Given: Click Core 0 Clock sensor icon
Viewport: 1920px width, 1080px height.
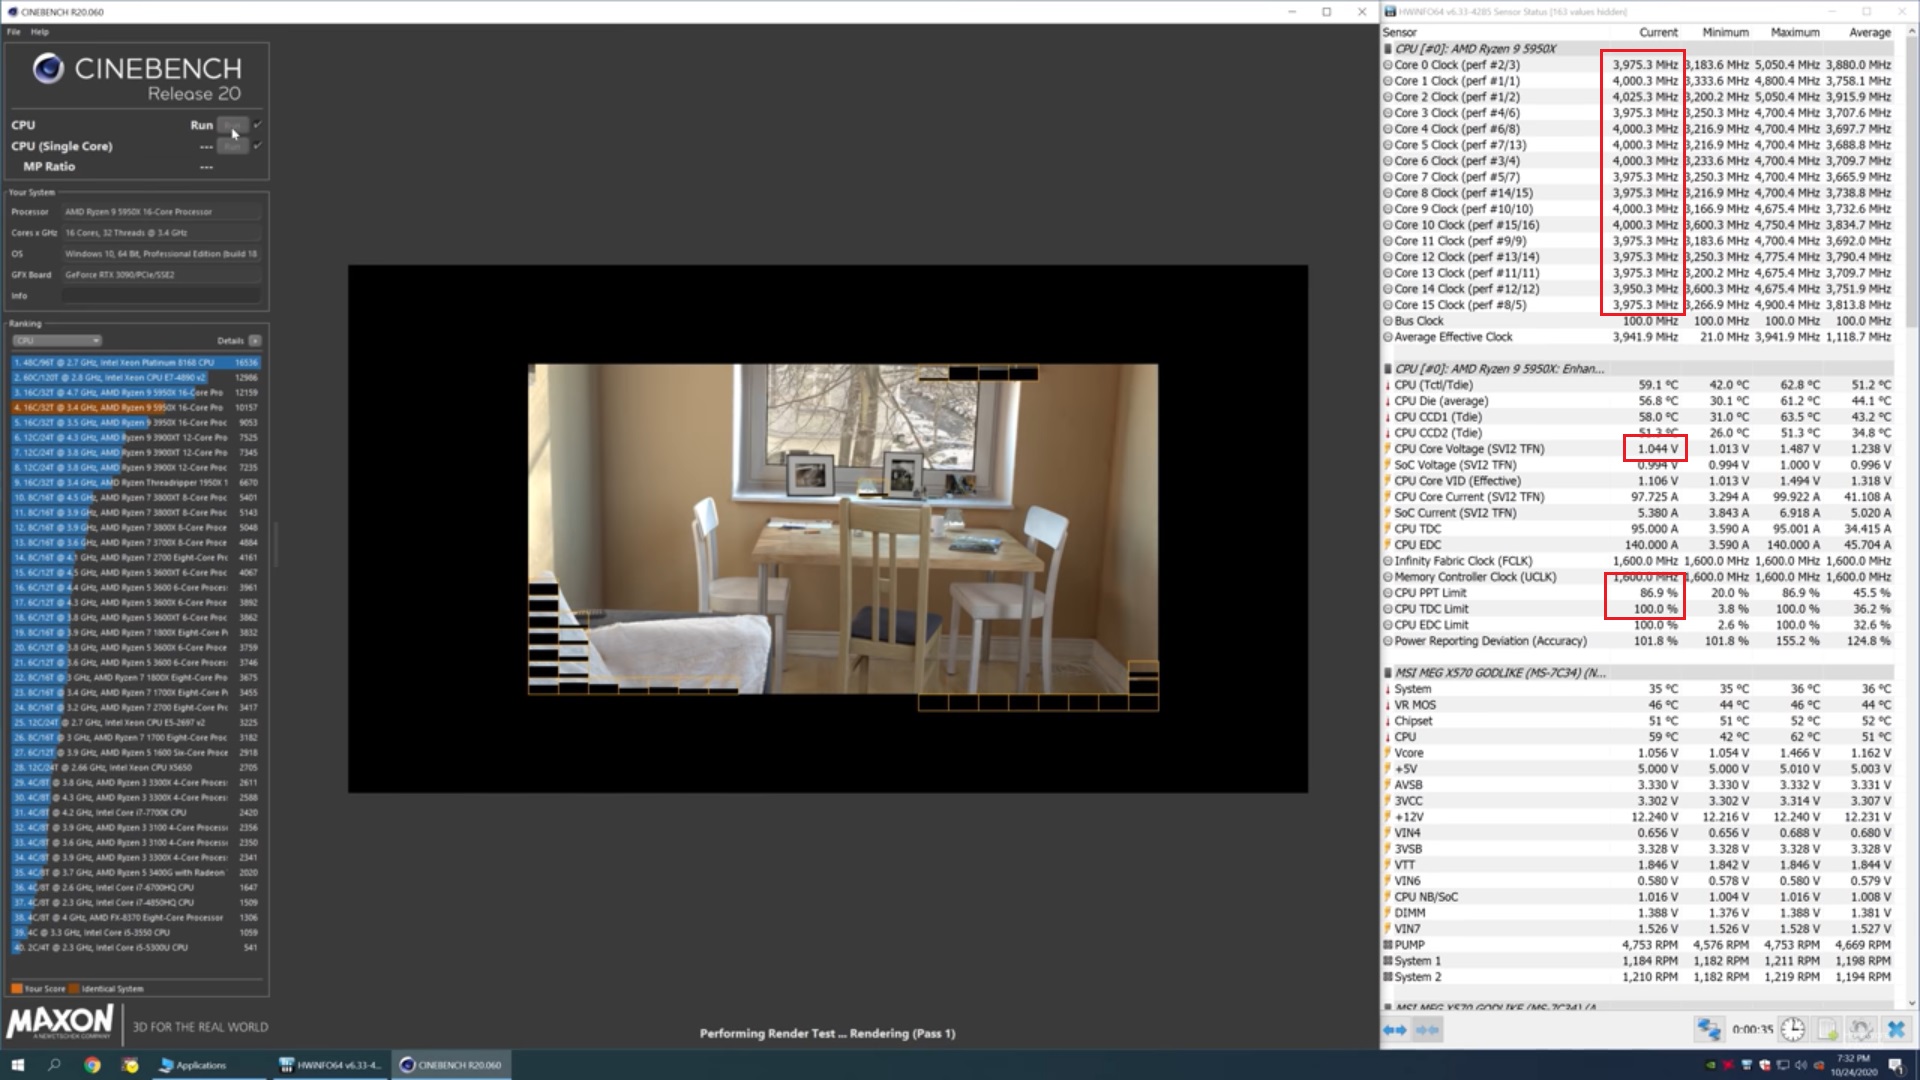Looking at the screenshot, I should (1388, 65).
